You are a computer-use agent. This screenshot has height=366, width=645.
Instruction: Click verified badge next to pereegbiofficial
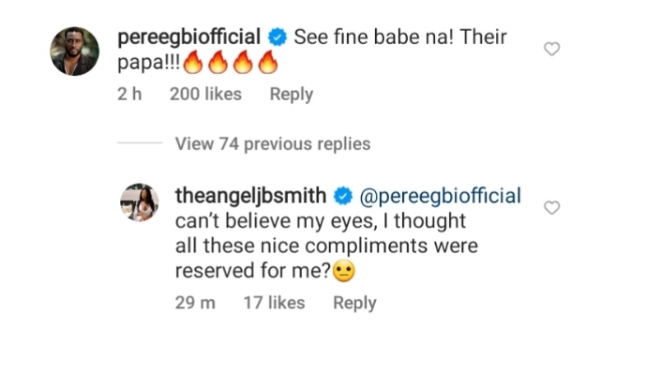point(277,37)
